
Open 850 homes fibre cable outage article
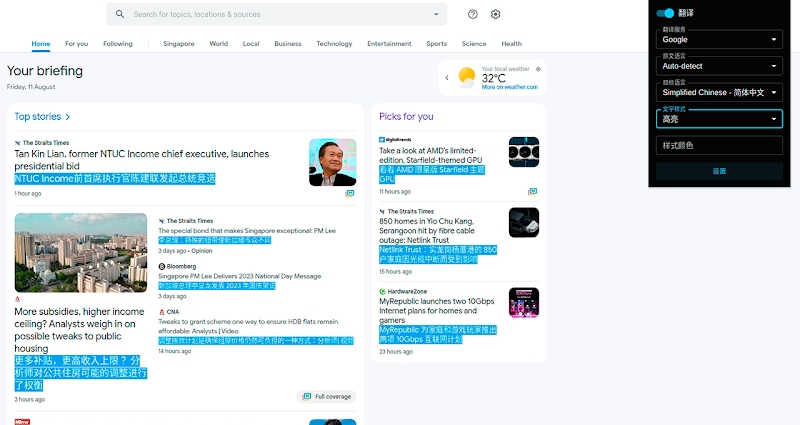click(427, 231)
